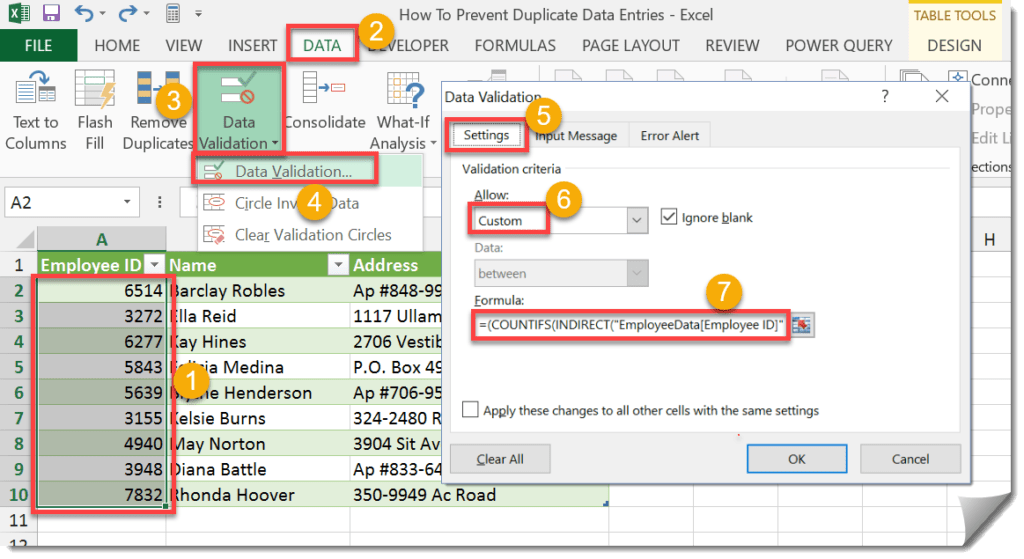The image size is (1024, 559).
Task: Enable Apply these changes to all other cells
Action: coord(470,409)
